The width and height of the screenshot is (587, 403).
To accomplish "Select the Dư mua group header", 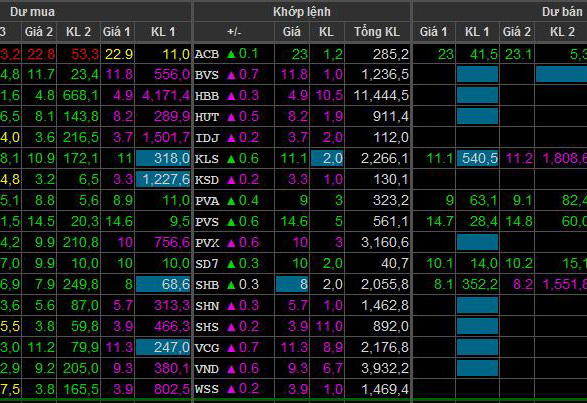I will [x=33, y=12].
